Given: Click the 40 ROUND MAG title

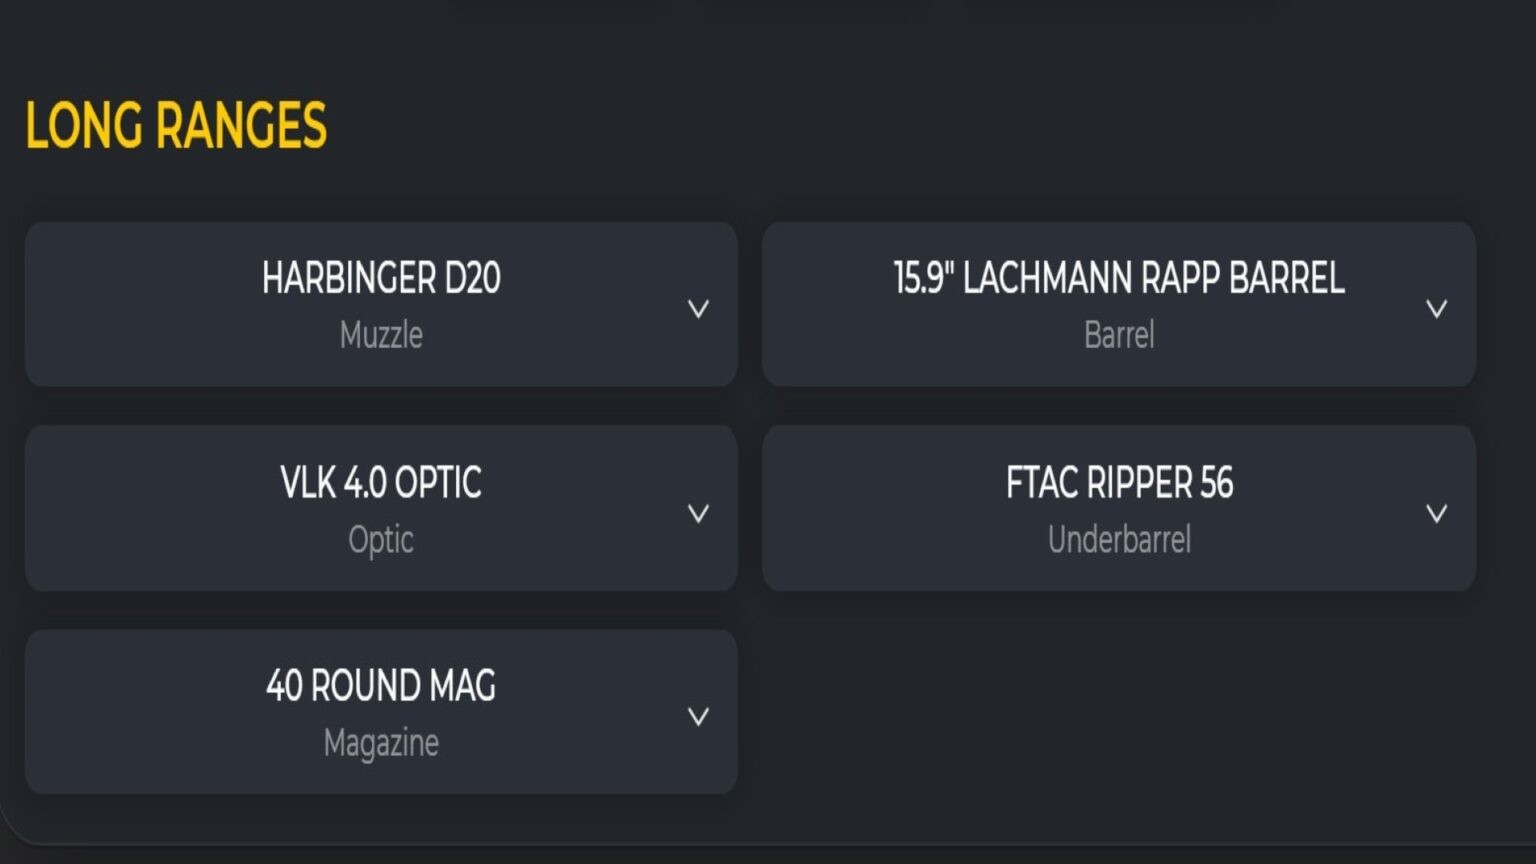Looking at the screenshot, I should pyautogui.click(x=381, y=686).
